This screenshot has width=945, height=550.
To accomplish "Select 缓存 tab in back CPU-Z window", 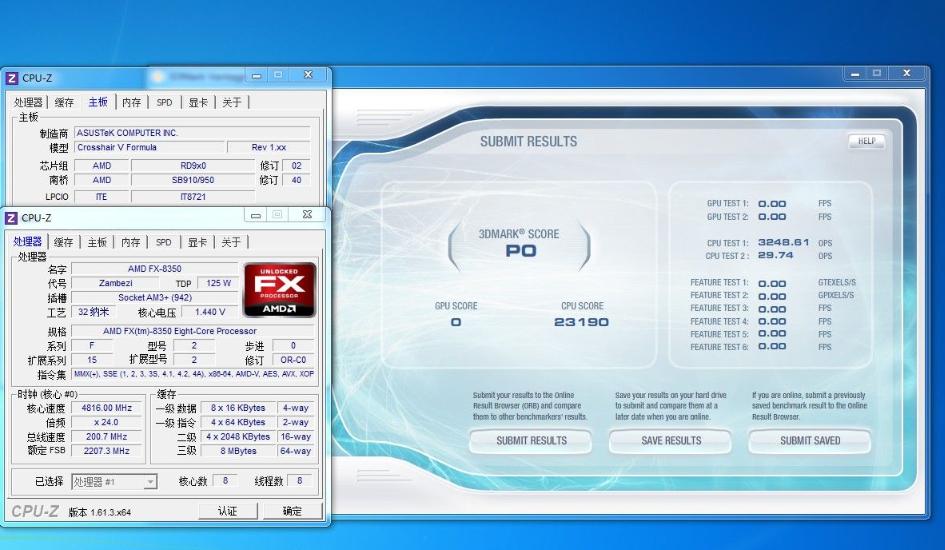I will 64,102.
